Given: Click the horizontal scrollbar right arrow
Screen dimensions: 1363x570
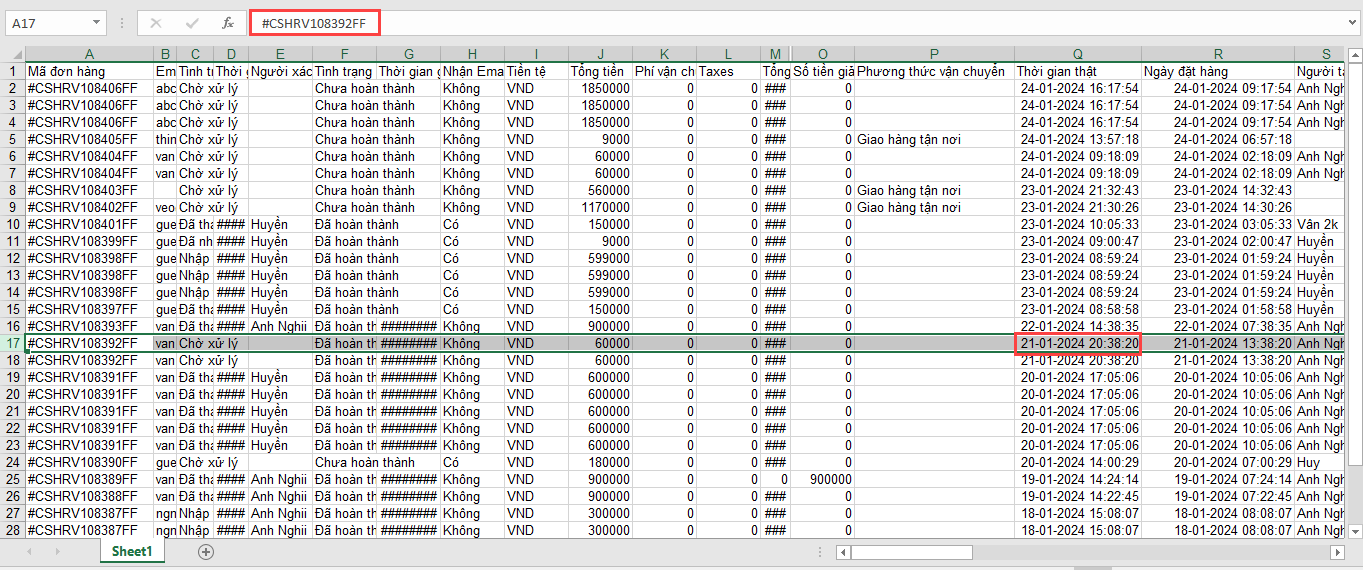Looking at the screenshot, I should click(1338, 552).
